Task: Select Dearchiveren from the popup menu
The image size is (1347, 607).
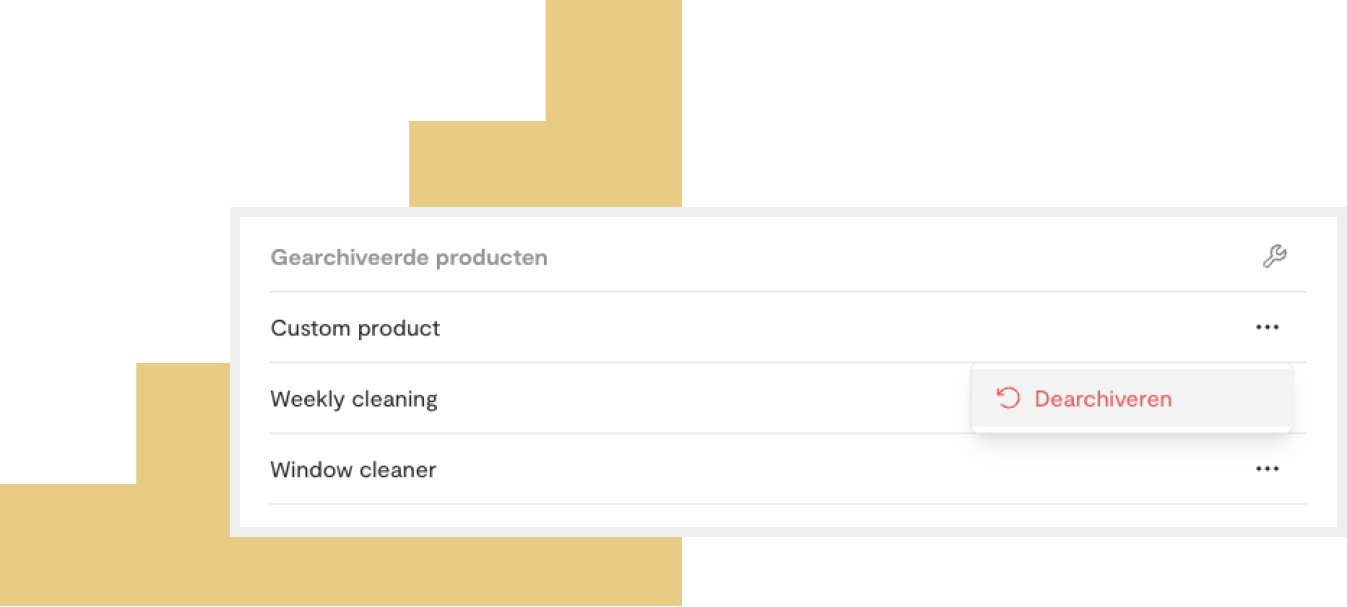Action: (1132, 398)
